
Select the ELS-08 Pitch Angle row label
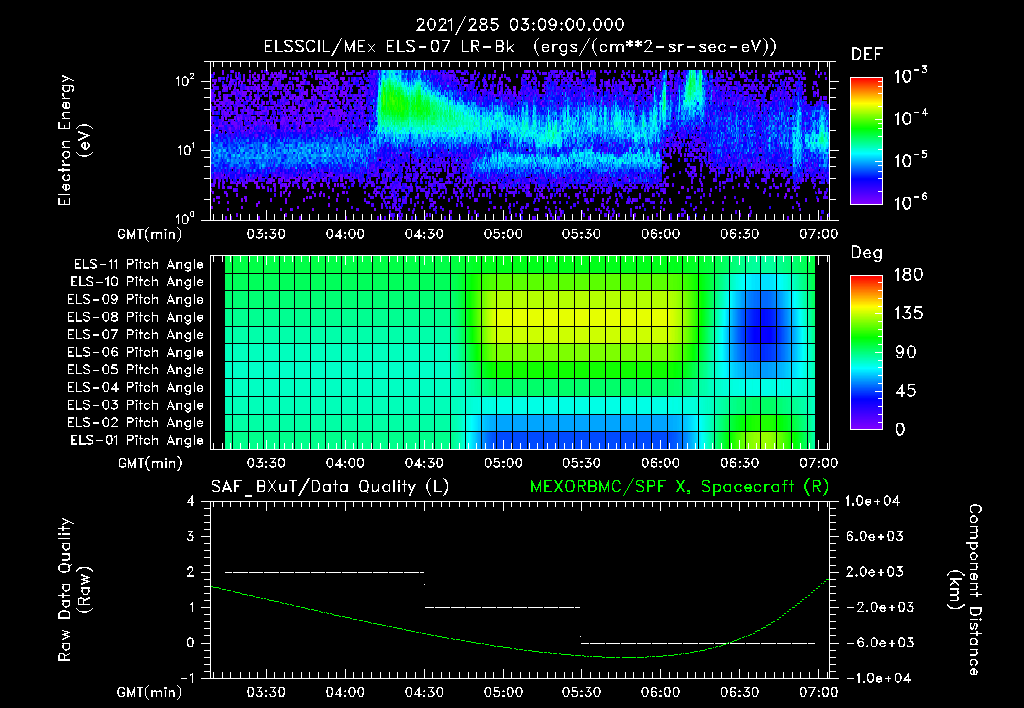tap(136, 317)
